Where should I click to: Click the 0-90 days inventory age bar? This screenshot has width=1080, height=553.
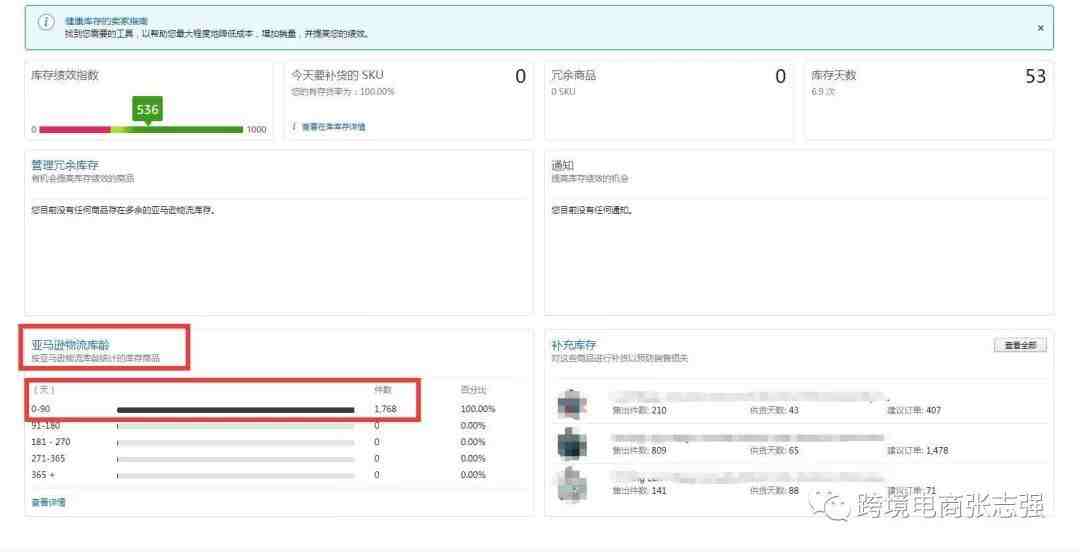(x=235, y=409)
